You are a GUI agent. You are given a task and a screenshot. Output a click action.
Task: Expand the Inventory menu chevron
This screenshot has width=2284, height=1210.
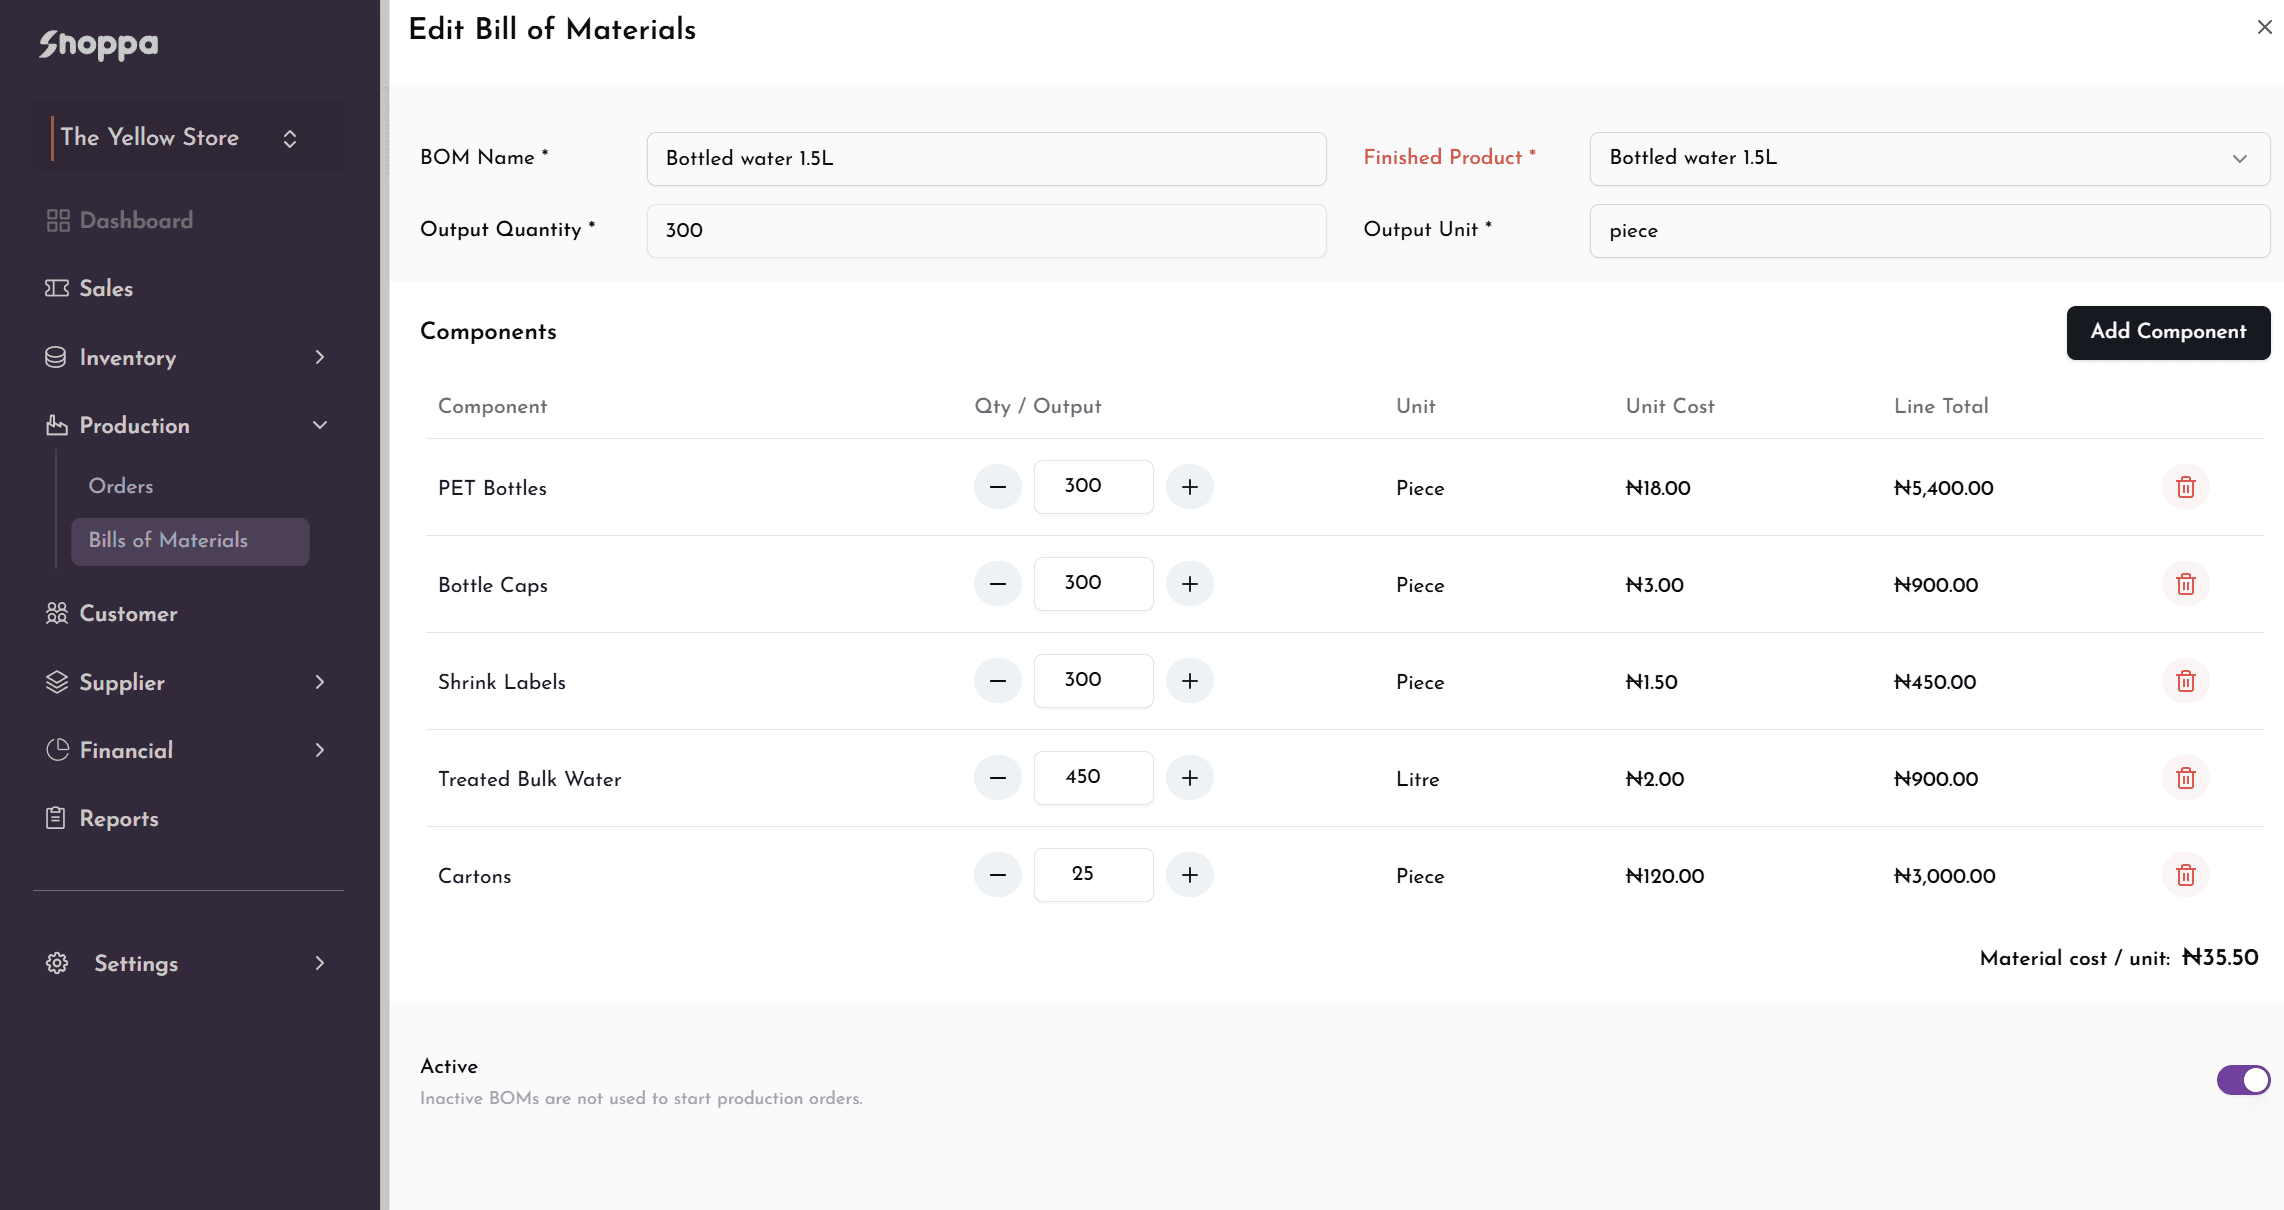320,357
